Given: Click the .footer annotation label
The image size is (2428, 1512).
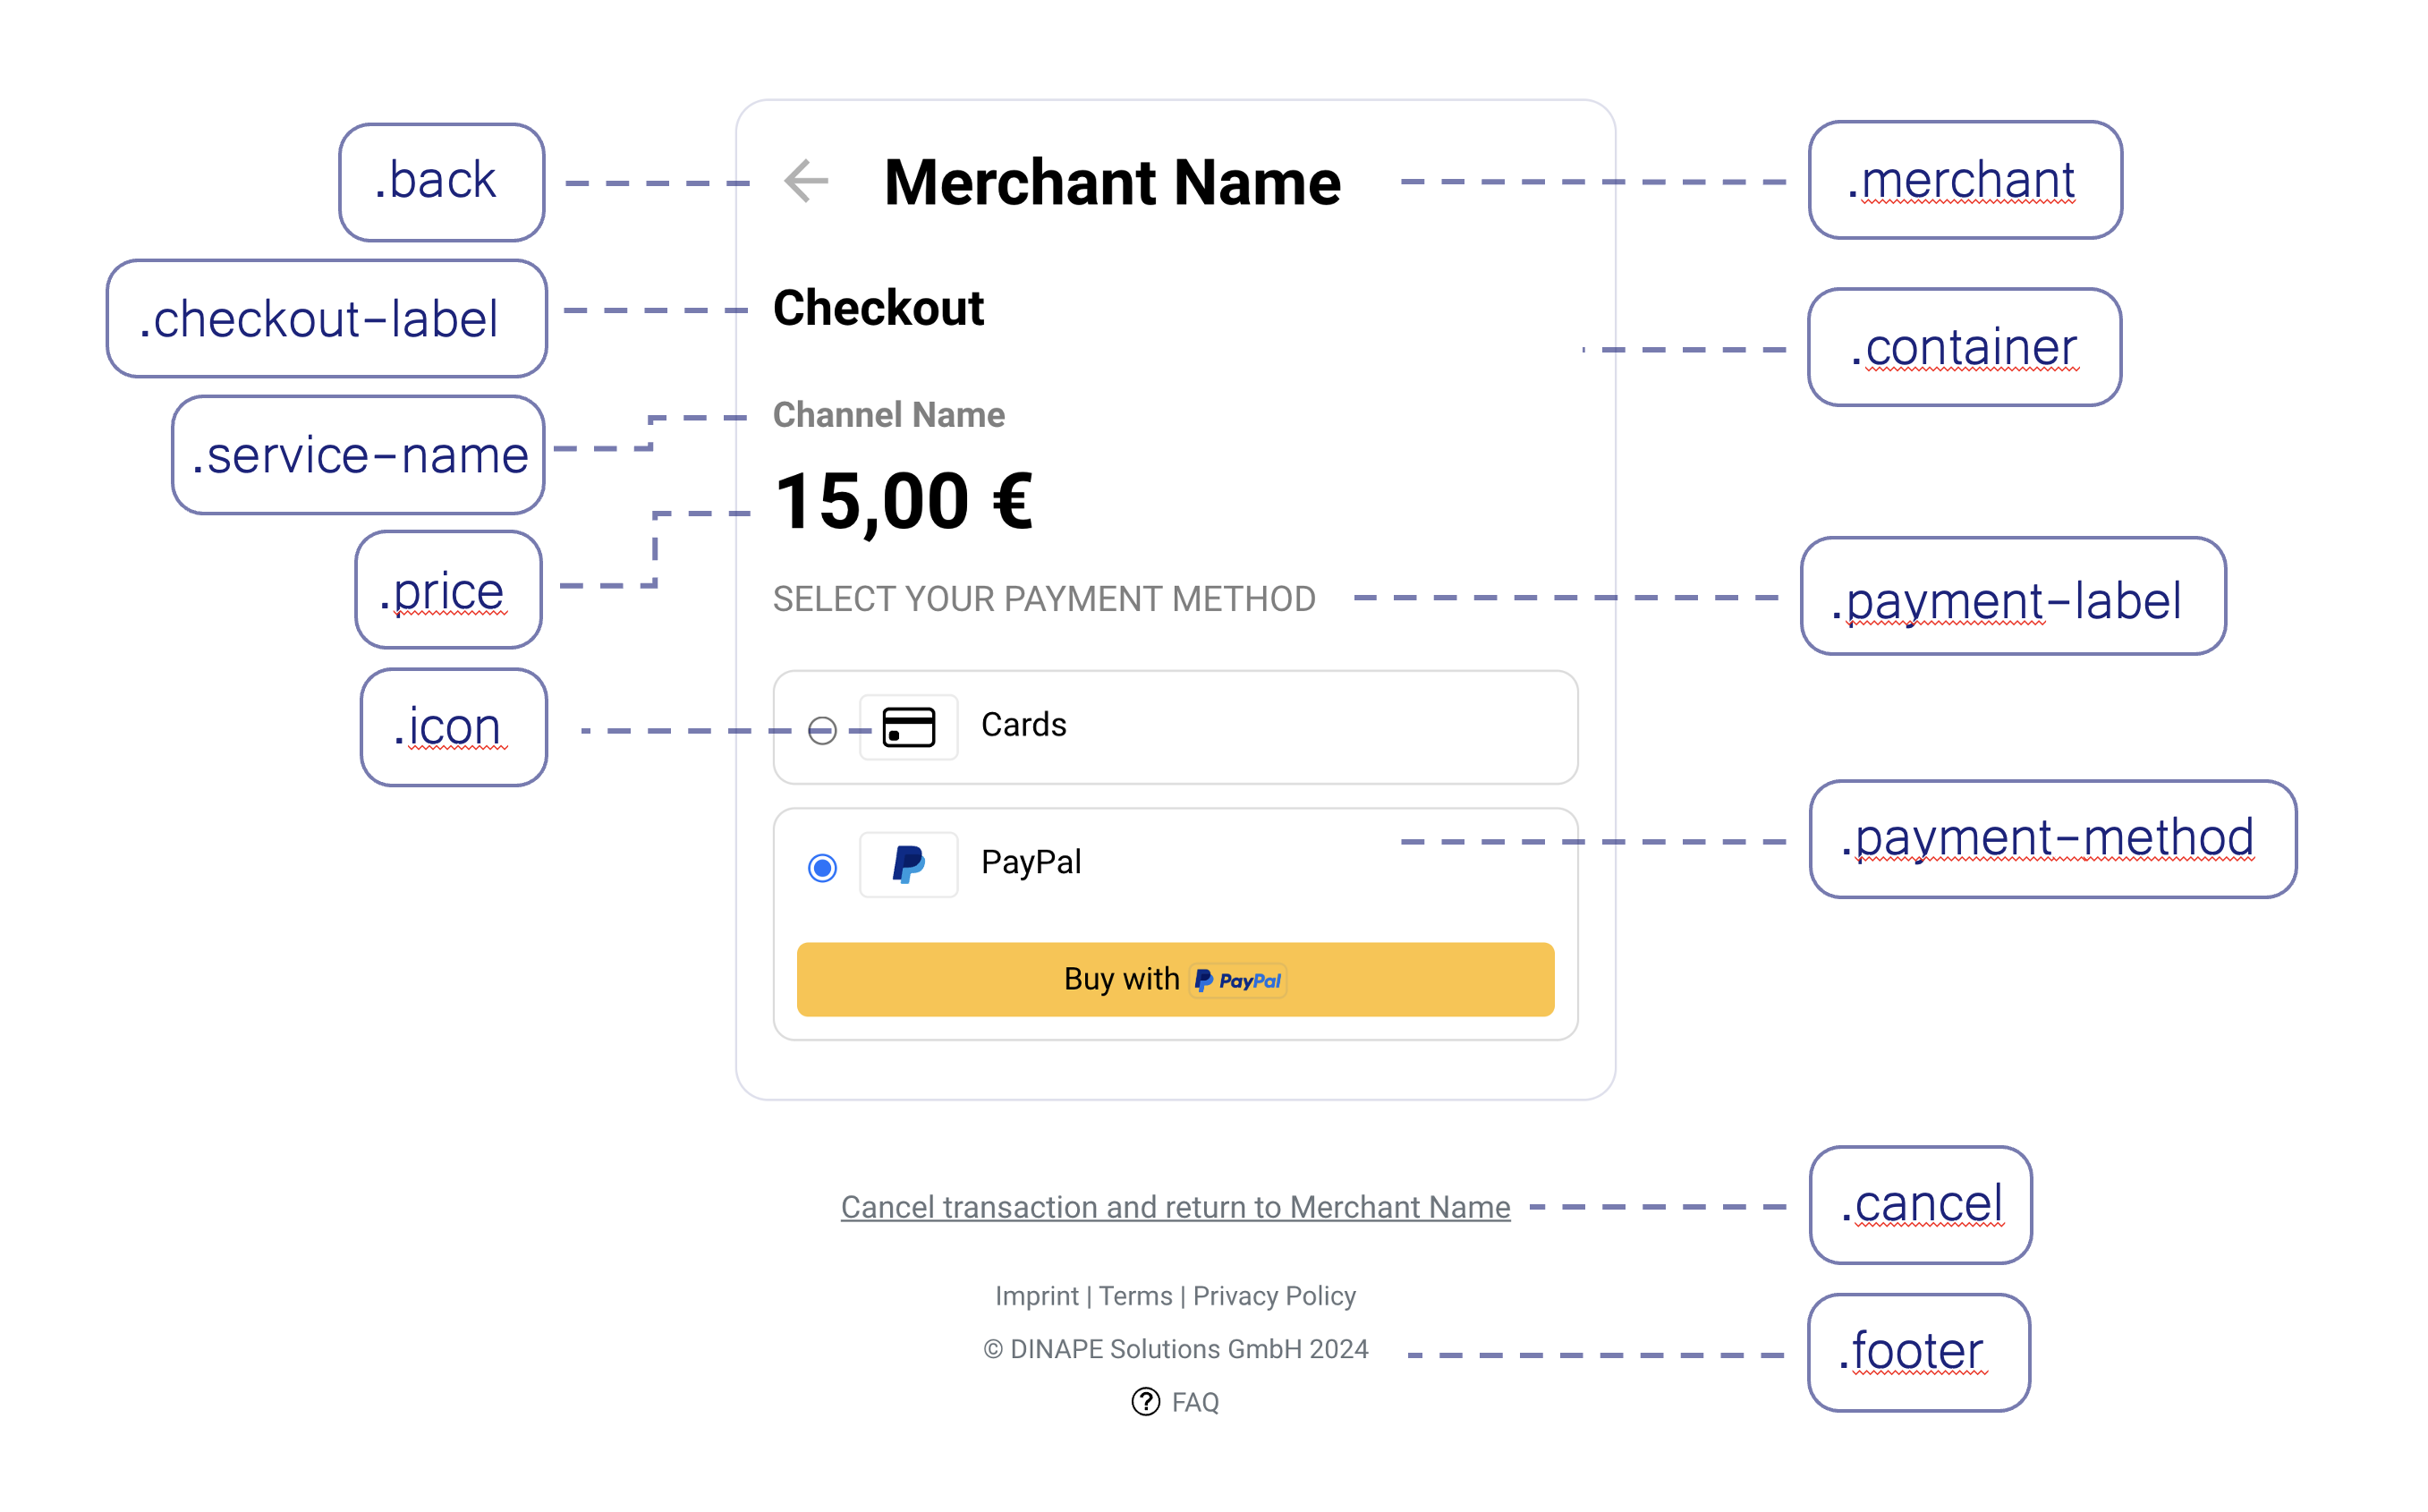Looking at the screenshot, I should coord(1918,1352).
